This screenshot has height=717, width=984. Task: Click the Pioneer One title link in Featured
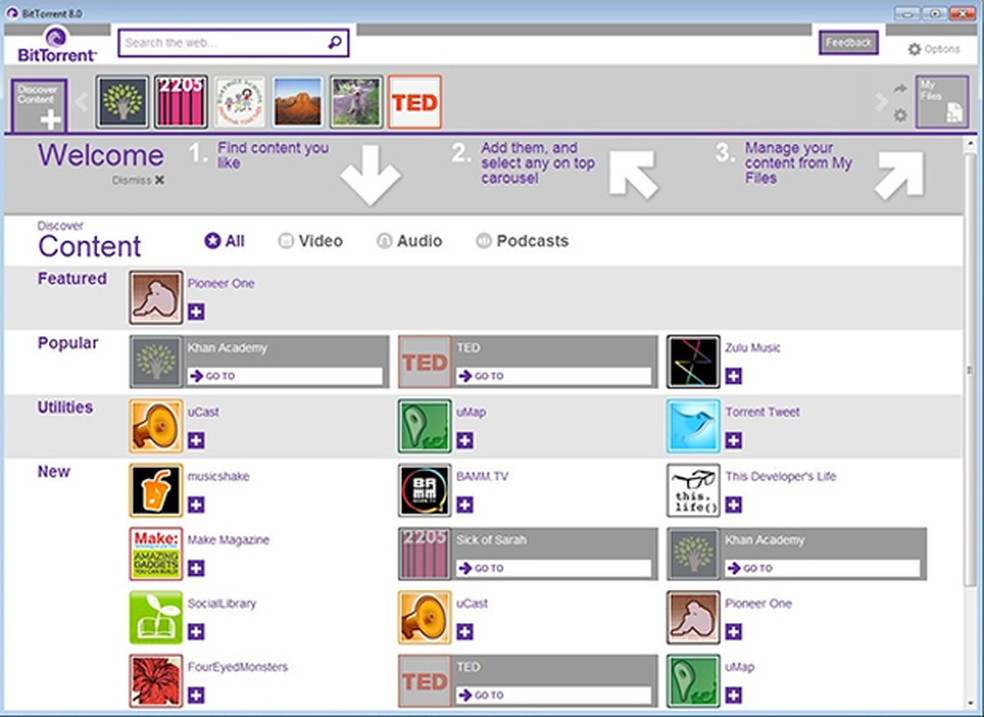tap(221, 284)
